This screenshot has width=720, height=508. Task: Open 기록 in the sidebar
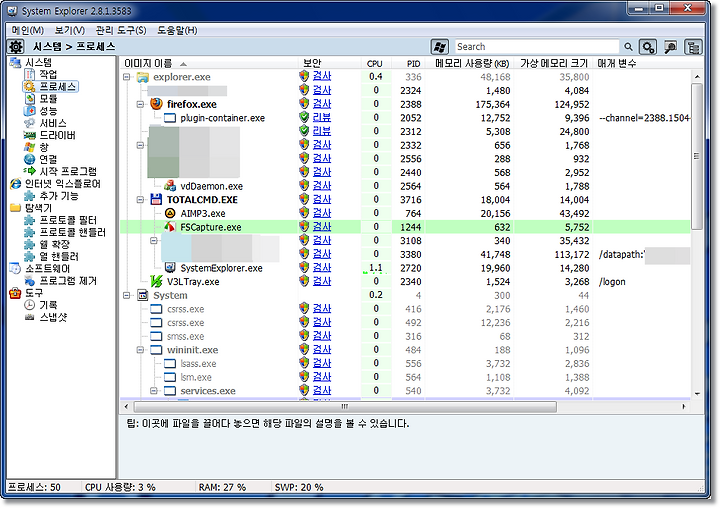[48, 305]
